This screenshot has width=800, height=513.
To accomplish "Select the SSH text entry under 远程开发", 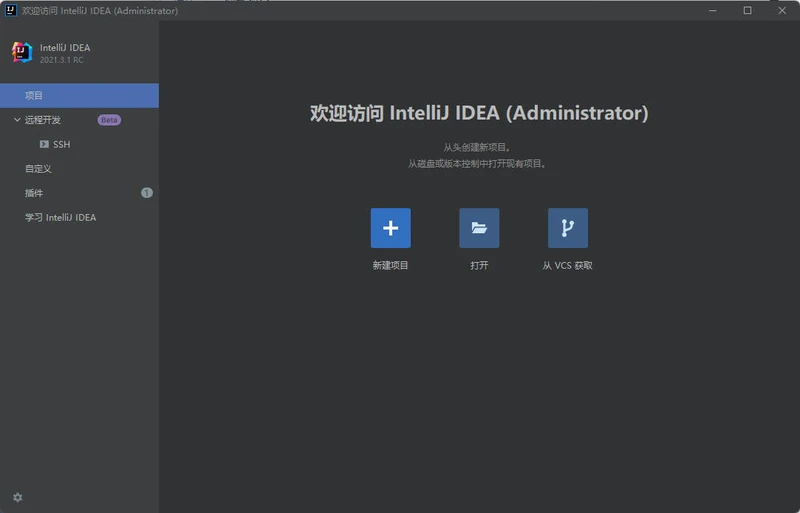I will pos(62,145).
